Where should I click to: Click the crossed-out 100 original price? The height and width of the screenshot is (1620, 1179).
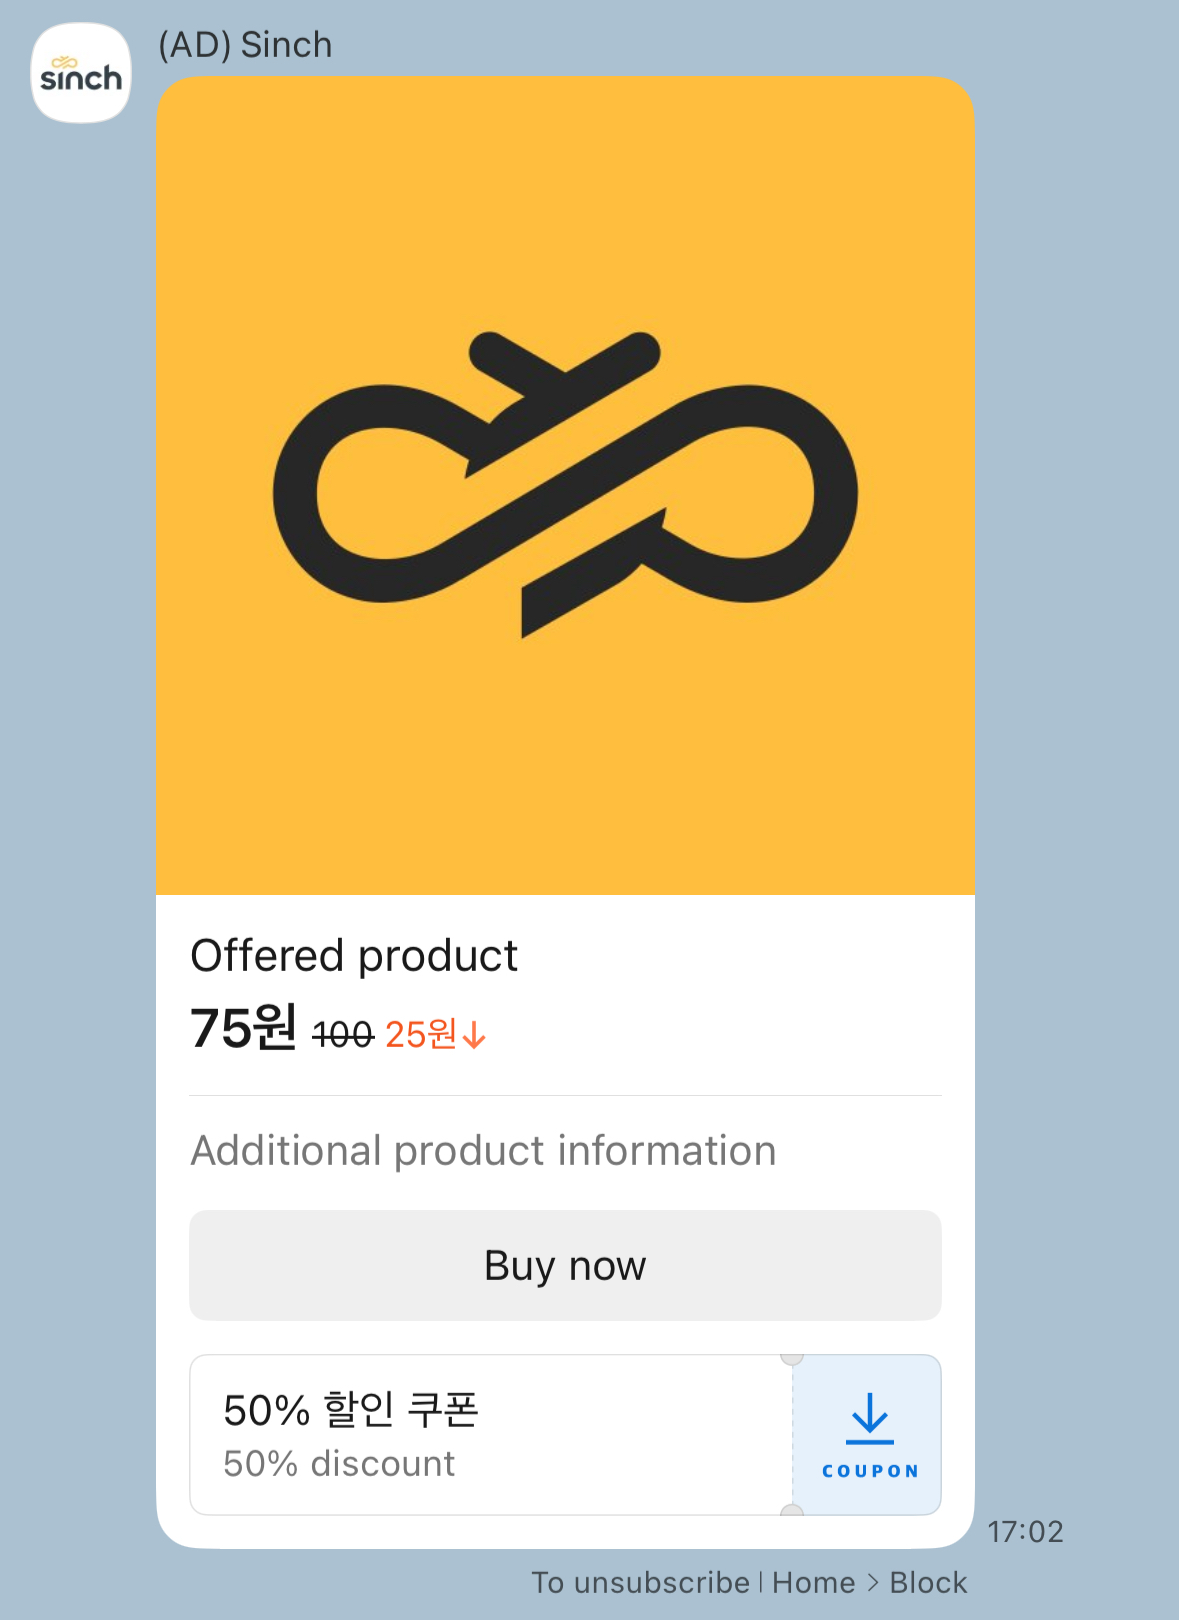[x=343, y=1035]
